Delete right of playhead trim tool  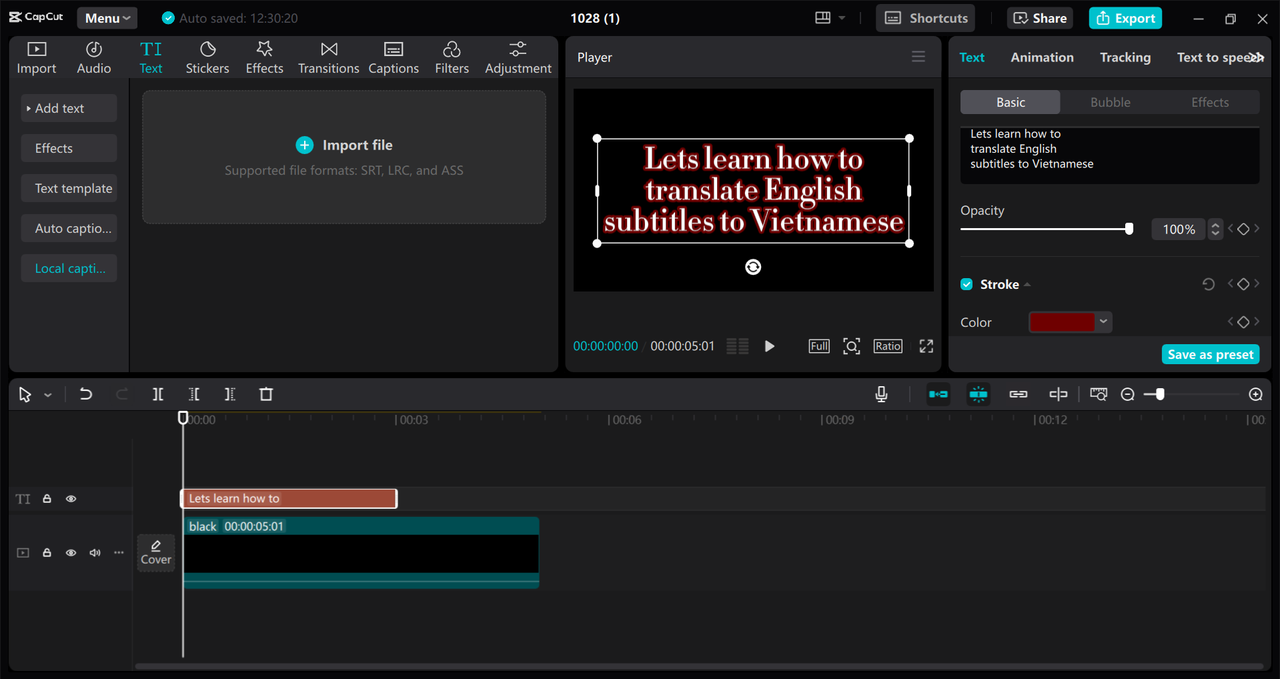[x=230, y=394]
